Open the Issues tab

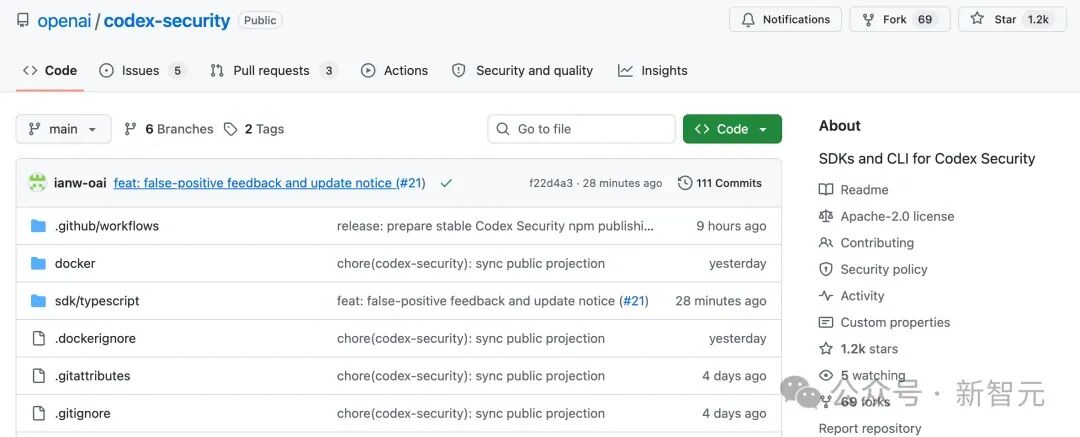point(143,70)
